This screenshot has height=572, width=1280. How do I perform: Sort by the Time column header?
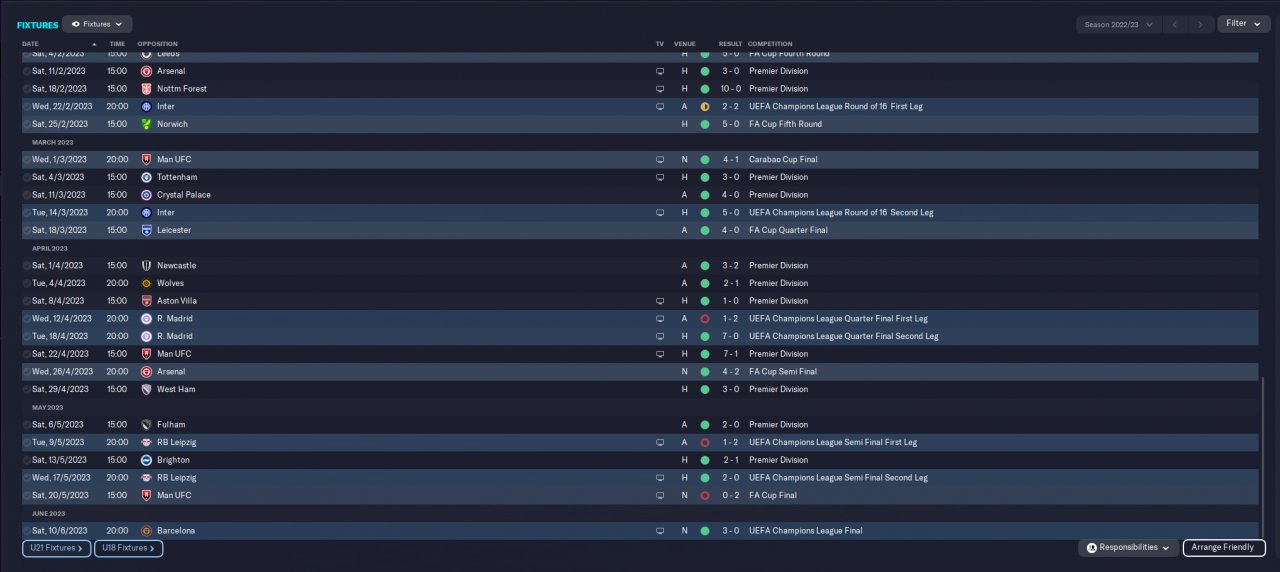pyautogui.click(x=117, y=44)
